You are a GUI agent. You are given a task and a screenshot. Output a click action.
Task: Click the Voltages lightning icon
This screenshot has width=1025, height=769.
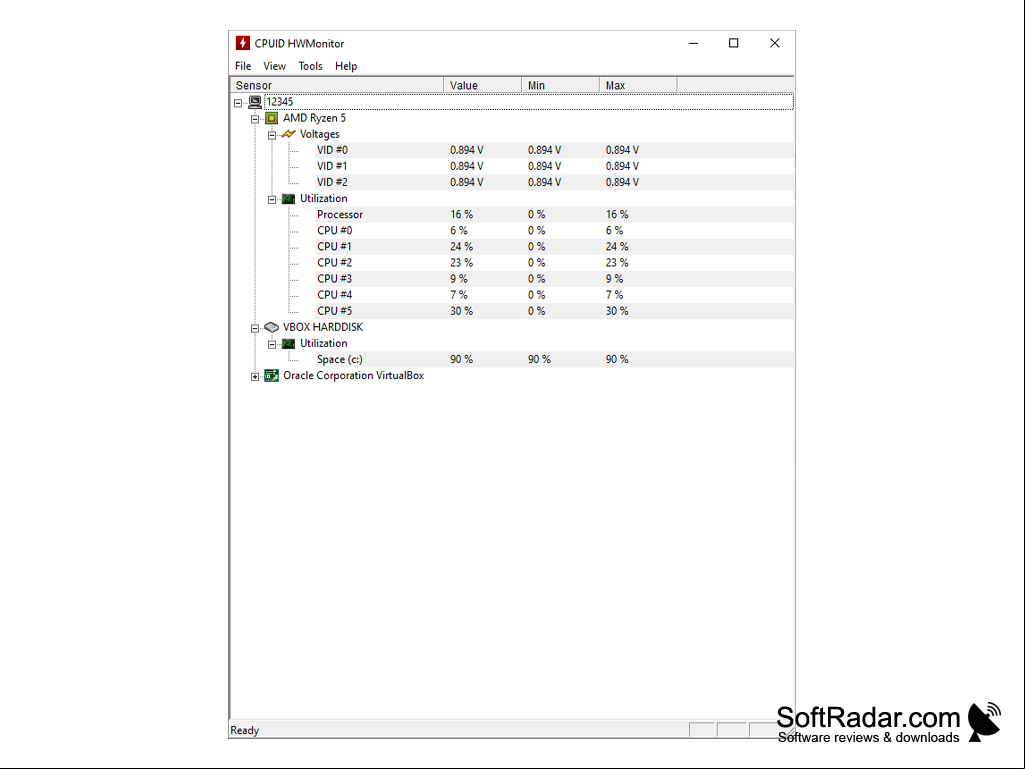288,134
